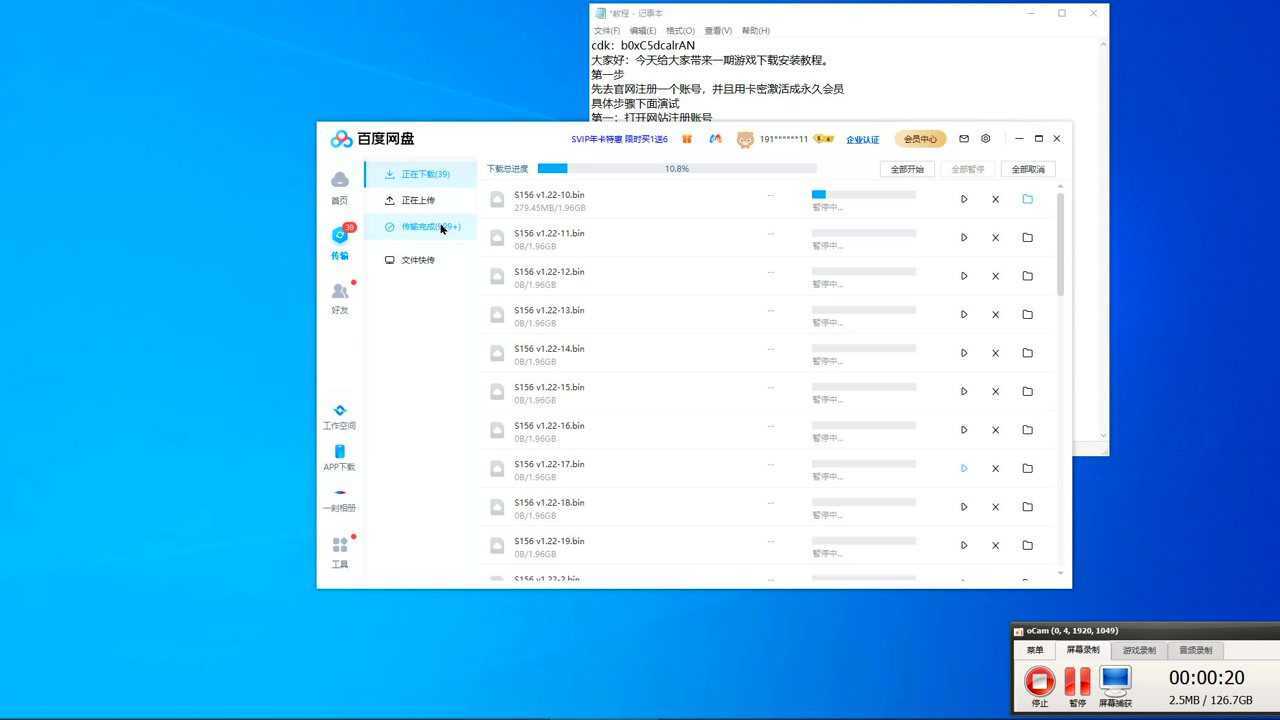The image size is (1280, 720).
Task: Cancel download of S156 v1.22-12.bin
Action: 996,276
